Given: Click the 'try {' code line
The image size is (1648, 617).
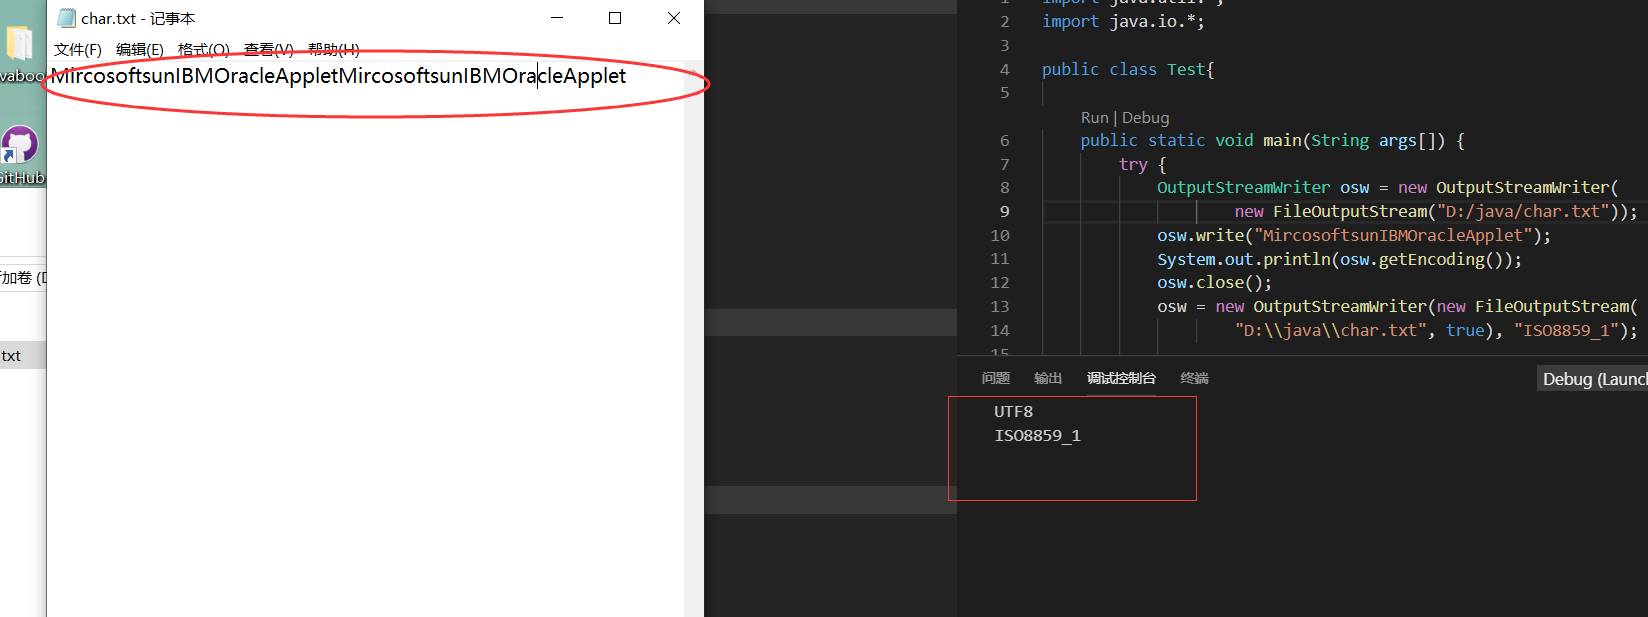Looking at the screenshot, I should (1142, 164).
